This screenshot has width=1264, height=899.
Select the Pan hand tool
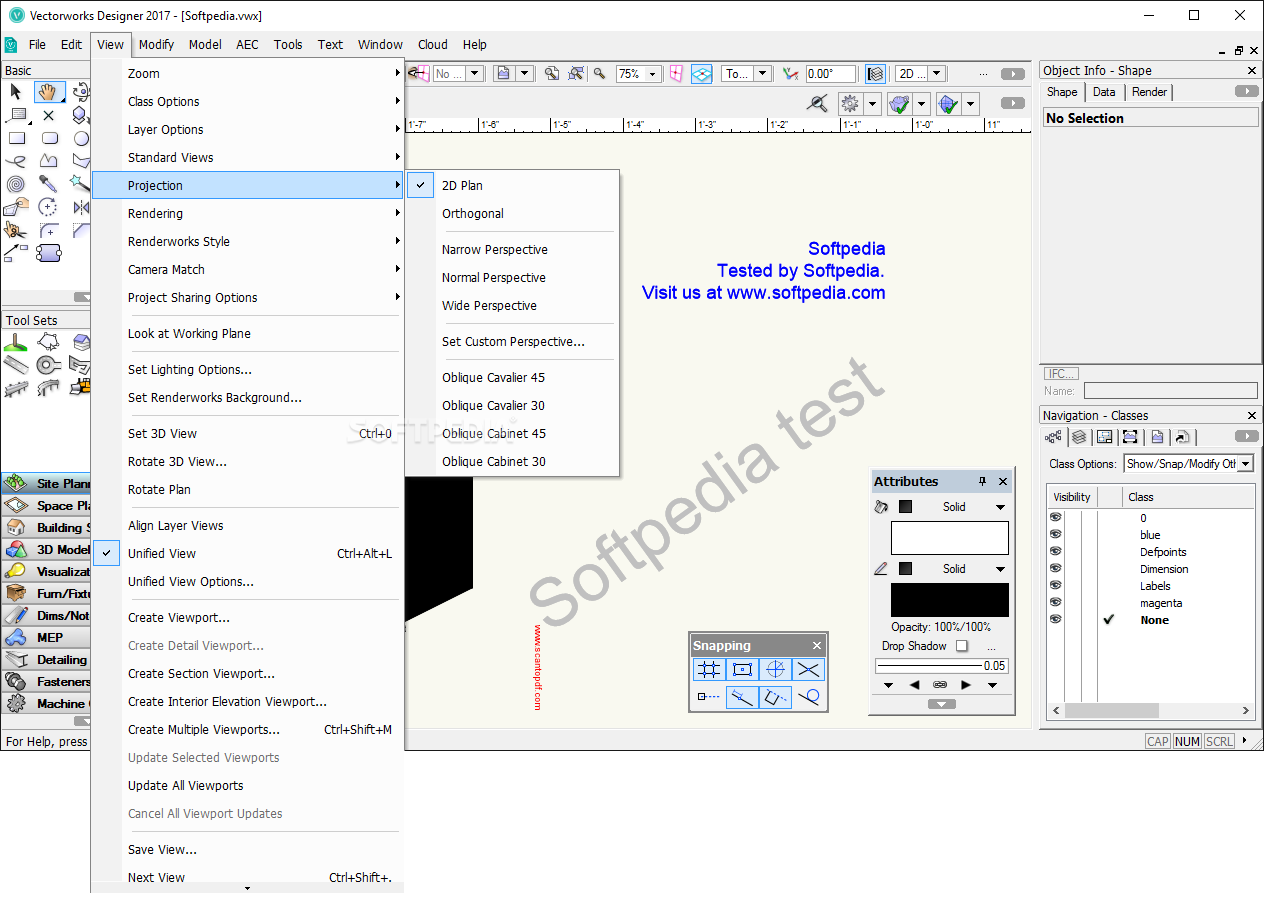coord(48,92)
